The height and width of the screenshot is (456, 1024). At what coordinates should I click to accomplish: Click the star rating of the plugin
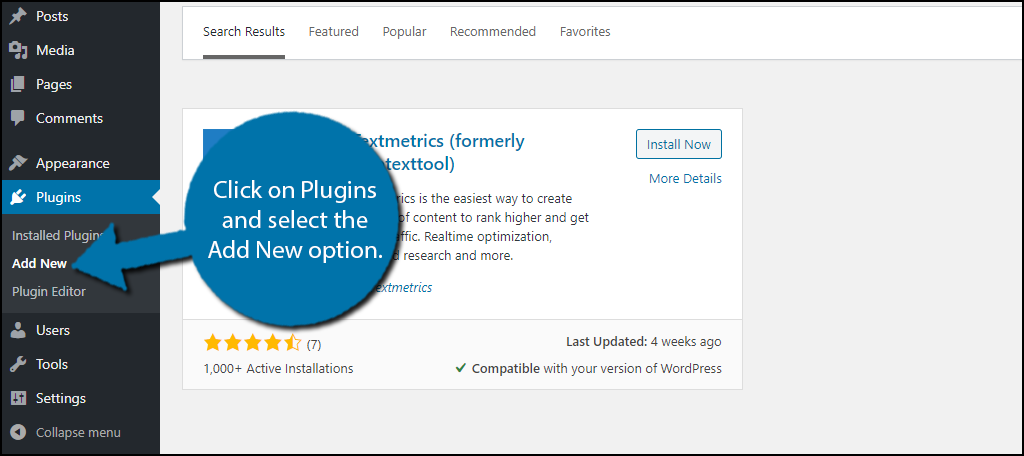pos(252,343)
